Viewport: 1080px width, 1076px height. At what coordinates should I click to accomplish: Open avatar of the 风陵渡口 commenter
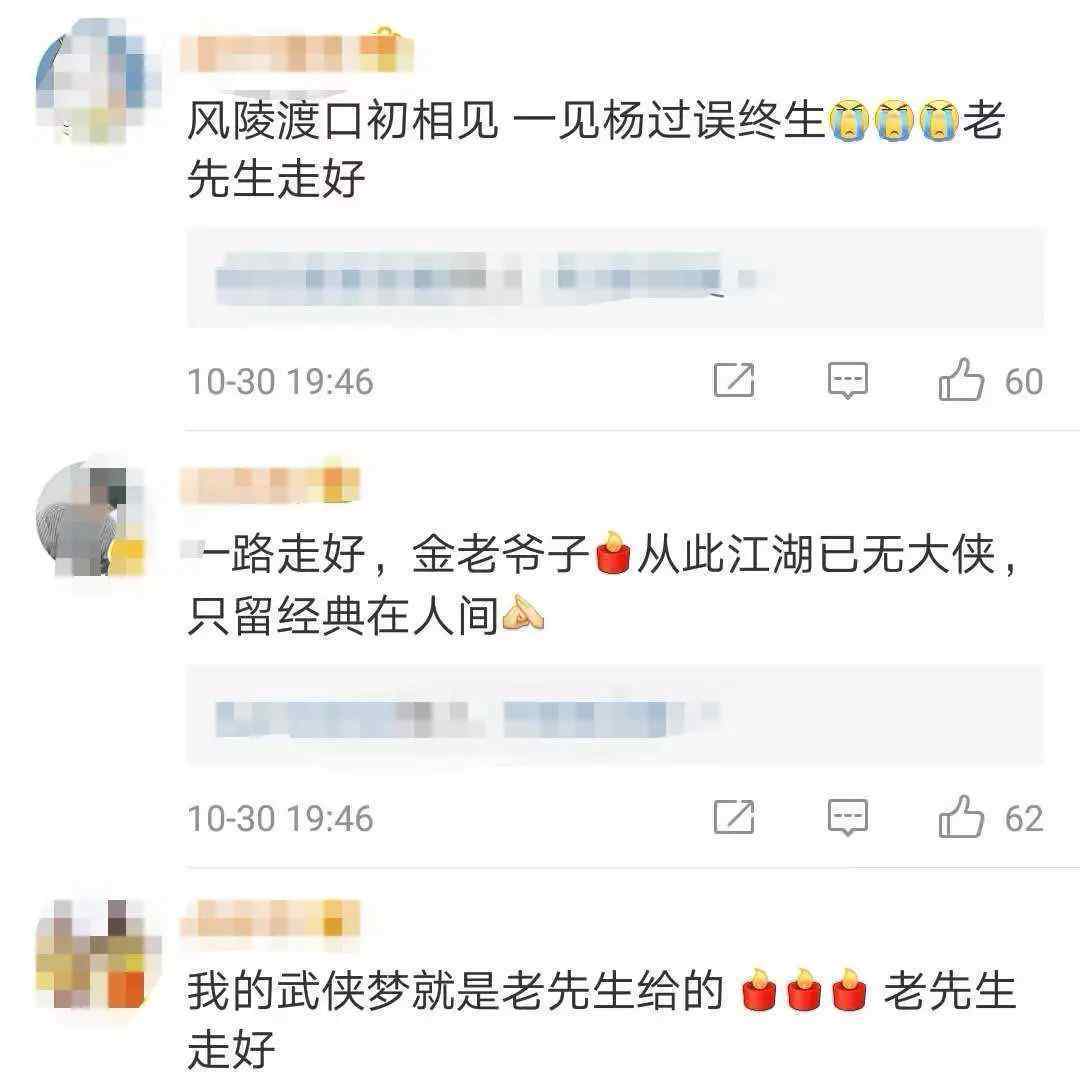[x=97, y=81]
